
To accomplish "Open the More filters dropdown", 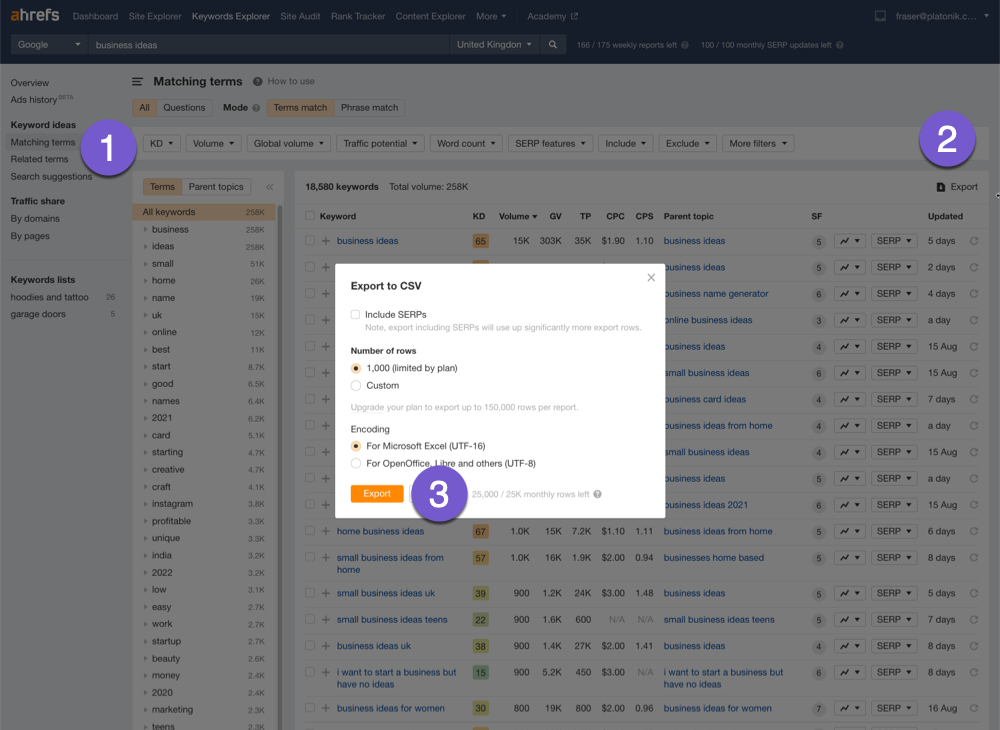I will 757,143.
